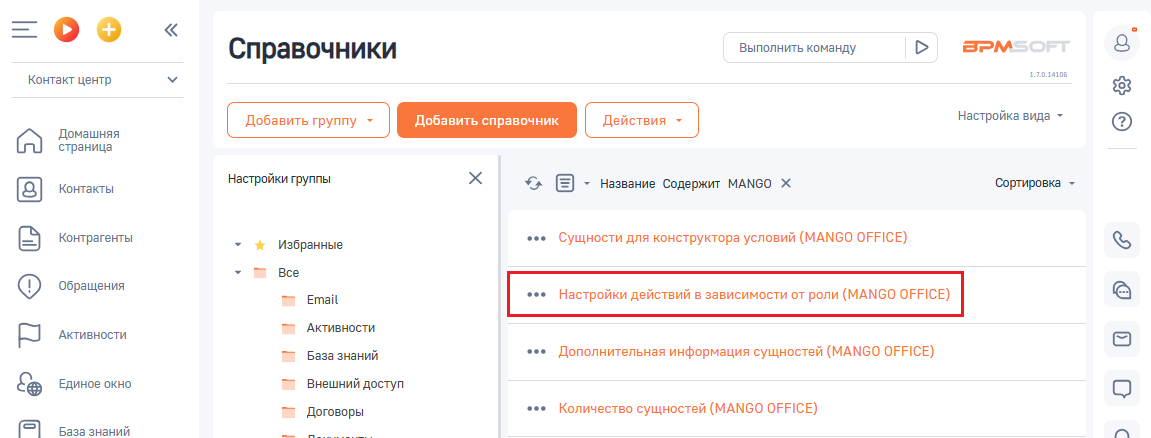The width and height of the screenshot is (1151, 438).
Task: Open the Активности section
Action: click(92, 335)
